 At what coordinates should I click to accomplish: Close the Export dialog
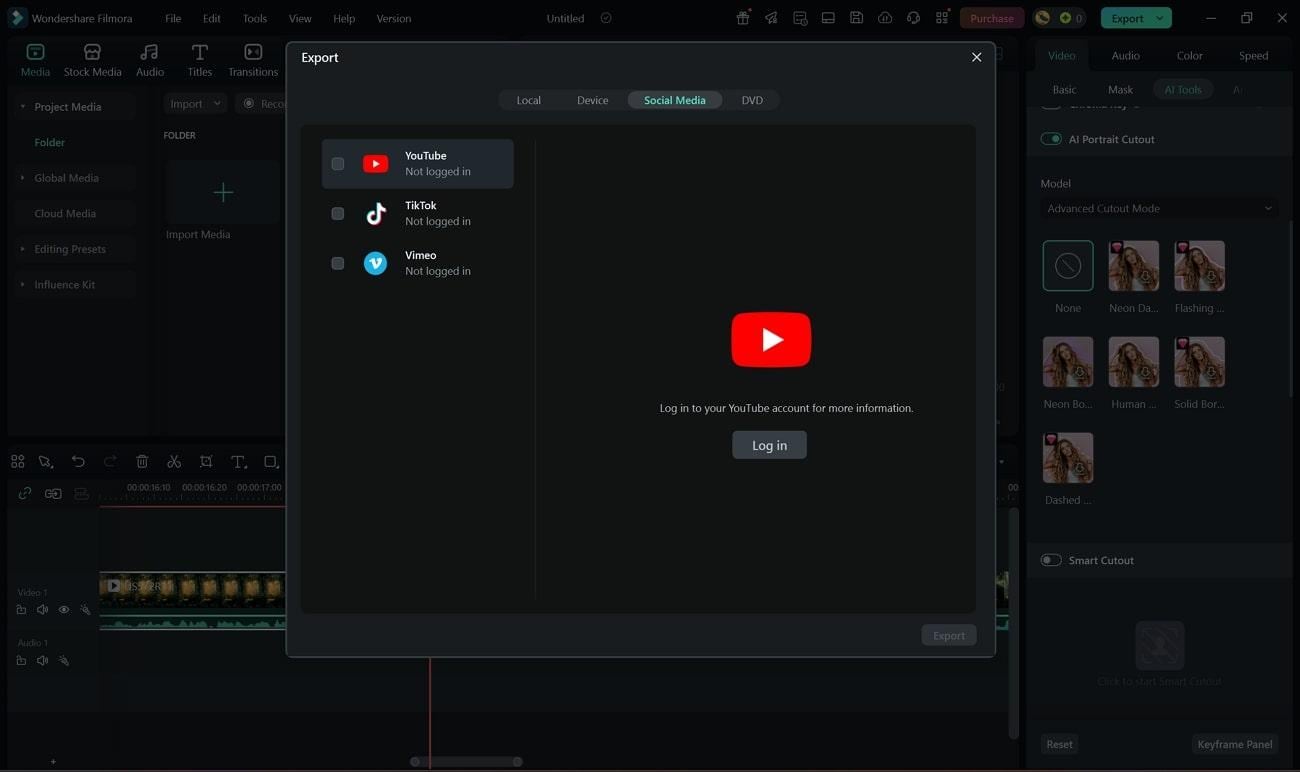[977, 57]
